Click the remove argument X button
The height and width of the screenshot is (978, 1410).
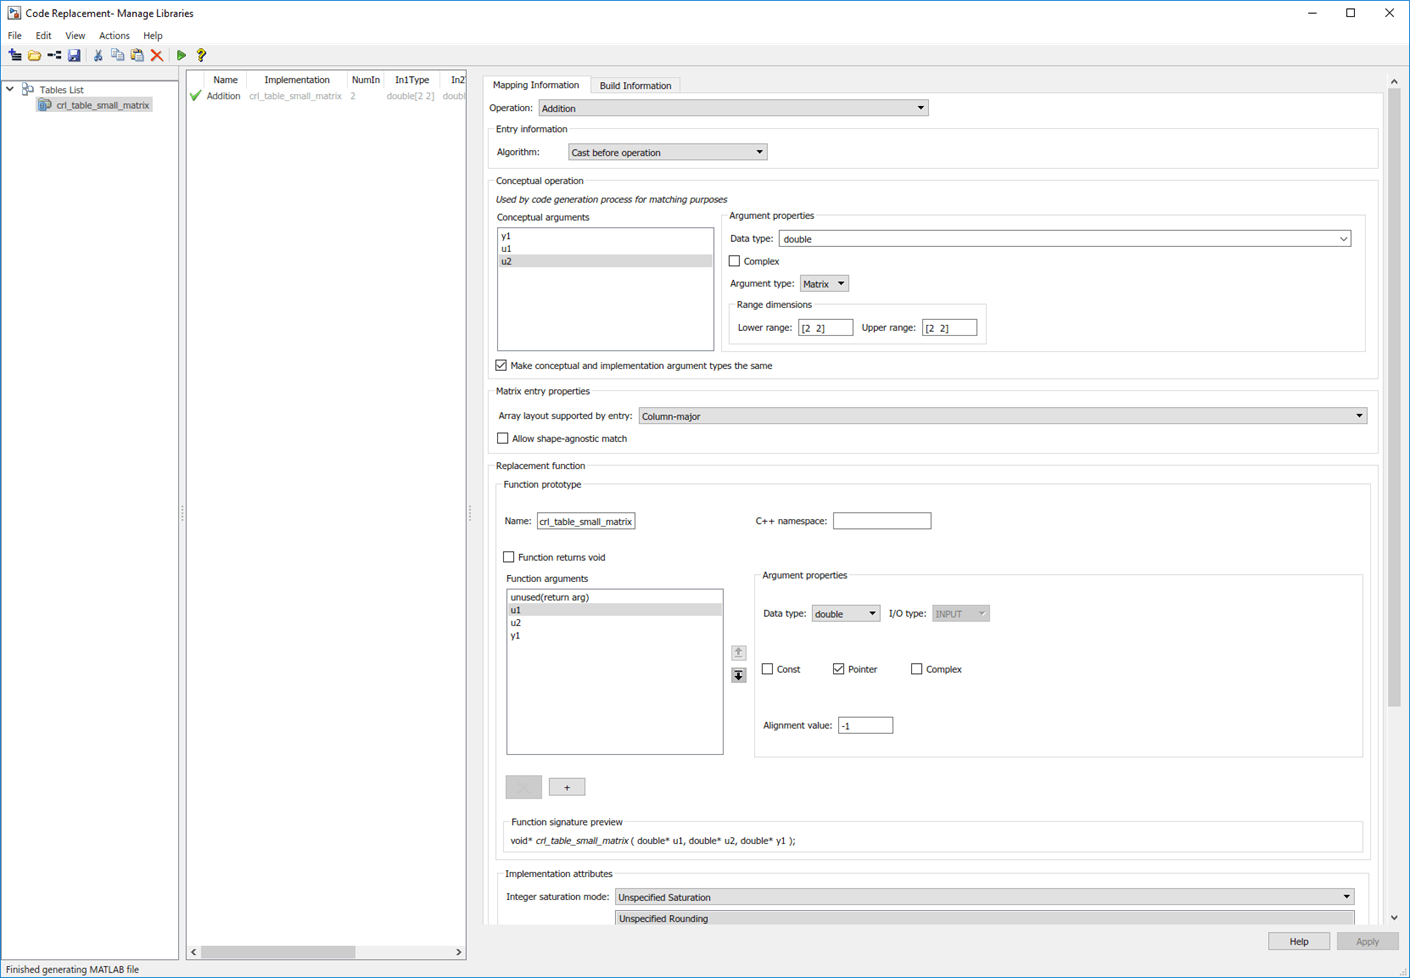coord(524,787)
